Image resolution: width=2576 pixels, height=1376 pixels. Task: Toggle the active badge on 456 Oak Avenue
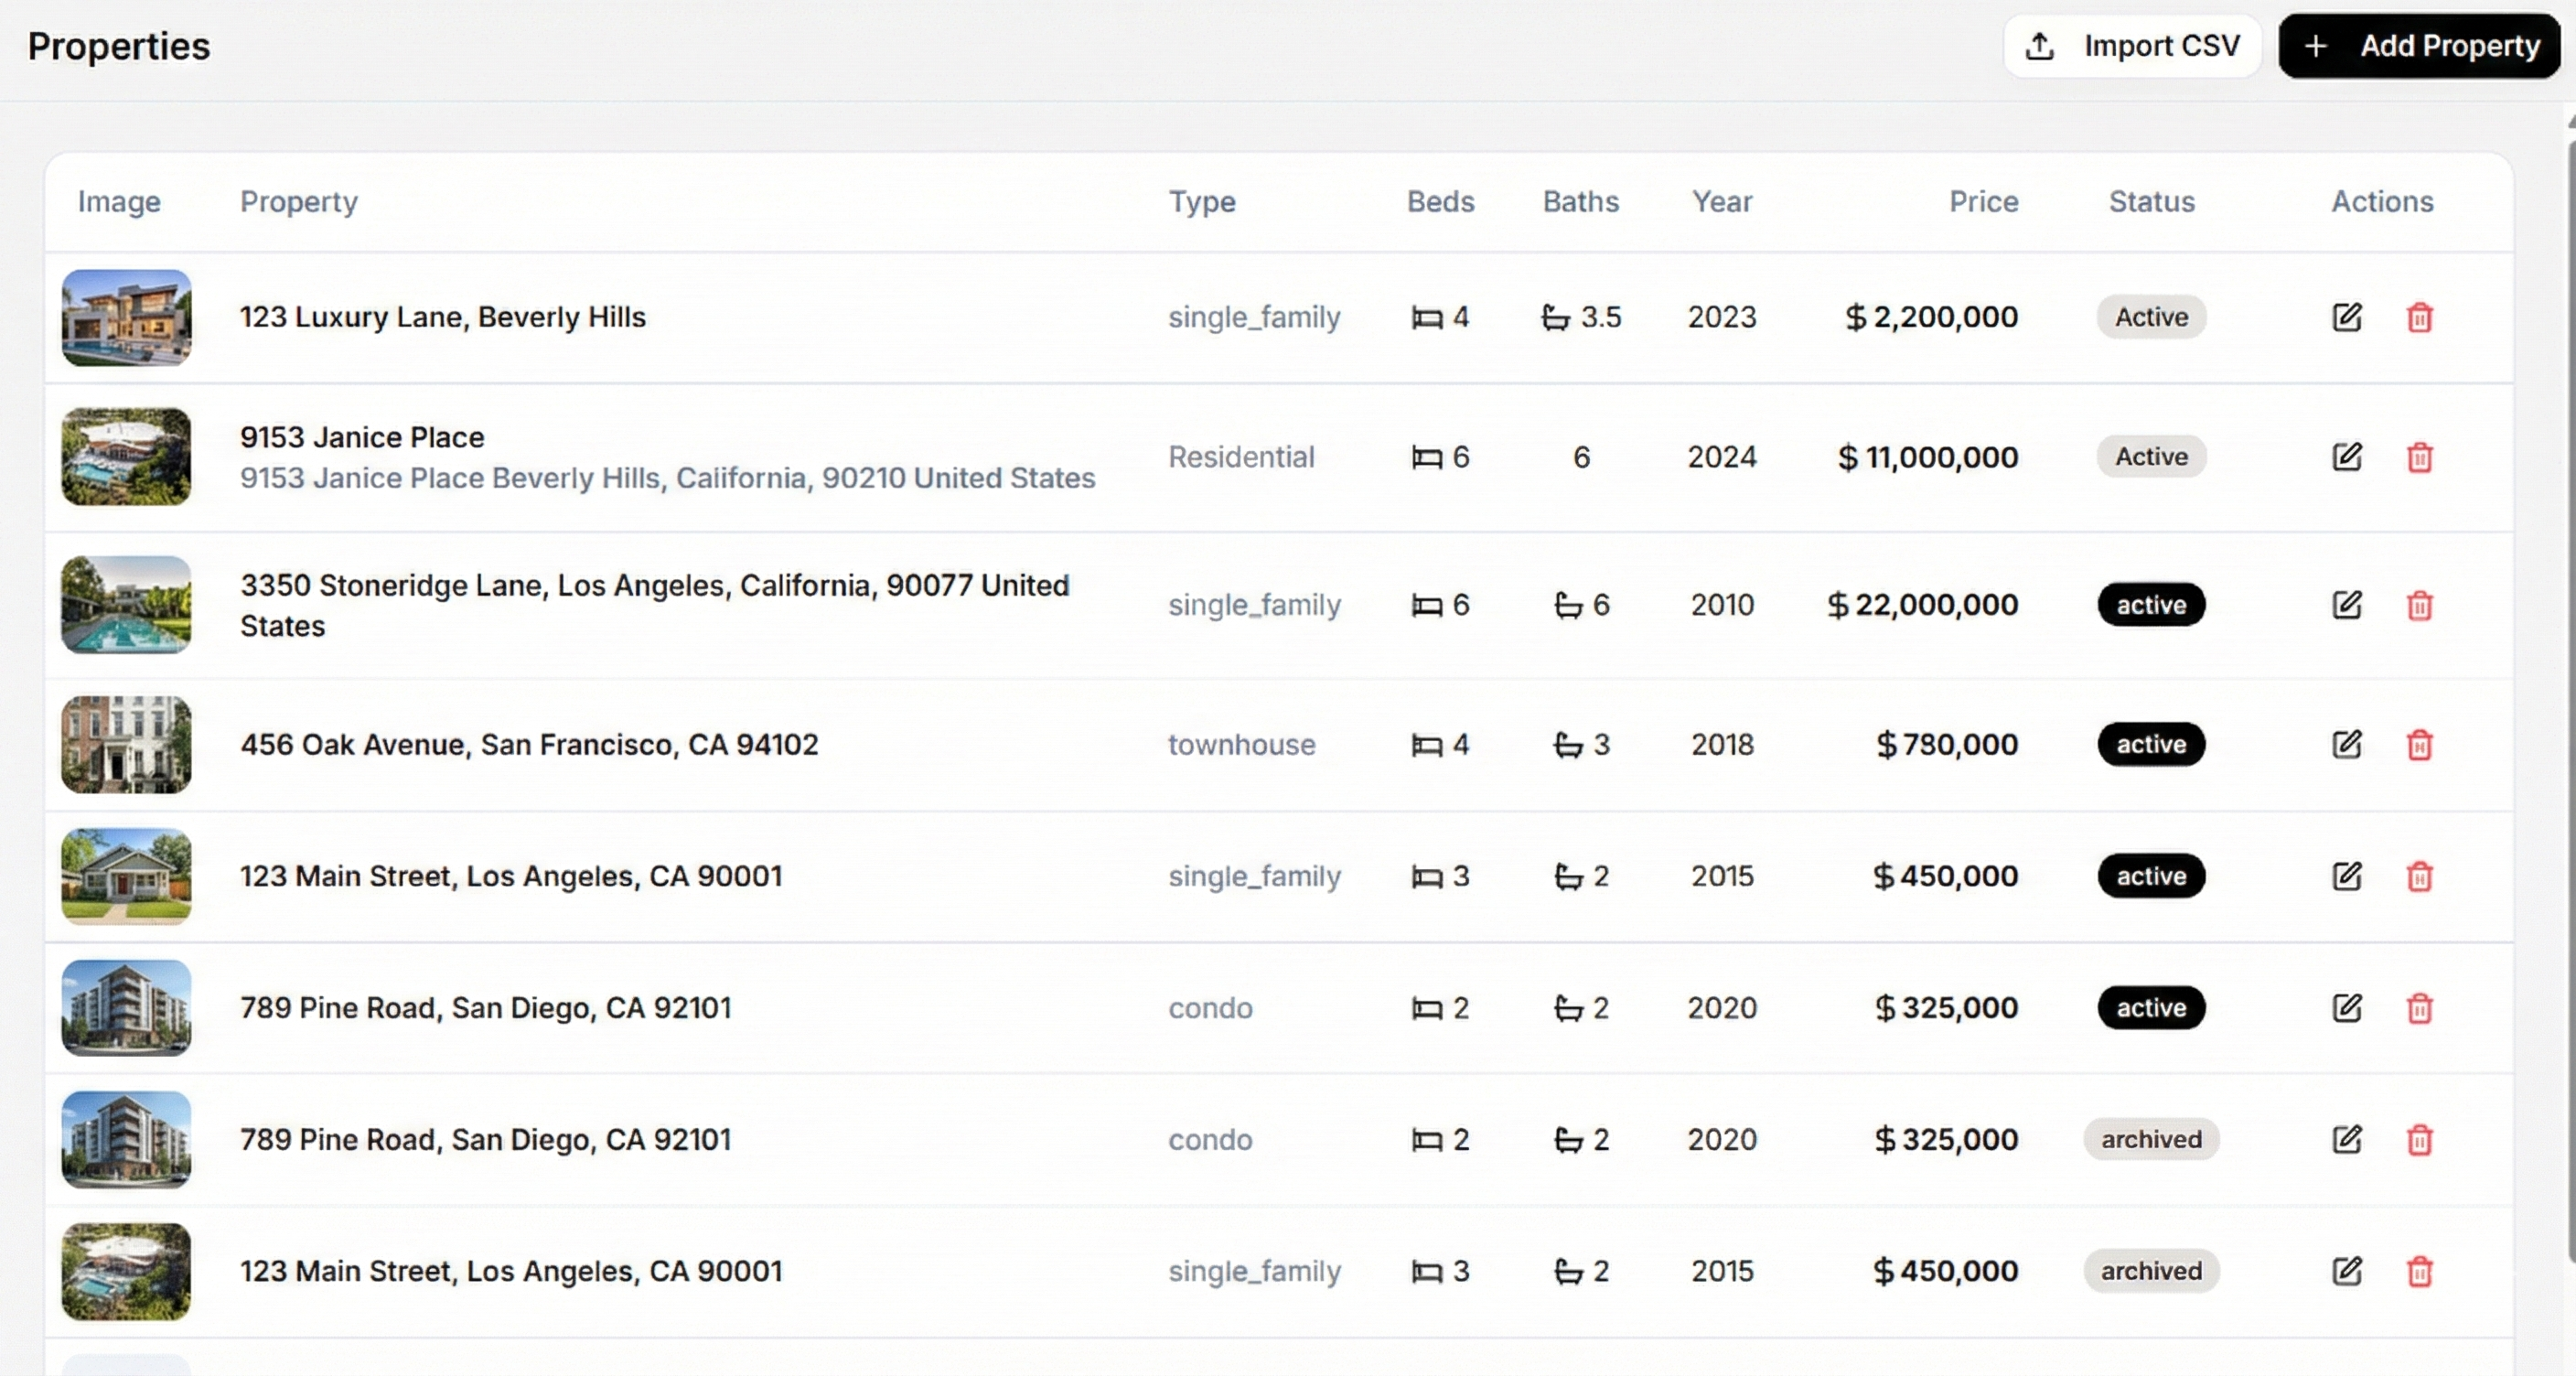(2150, 745)
